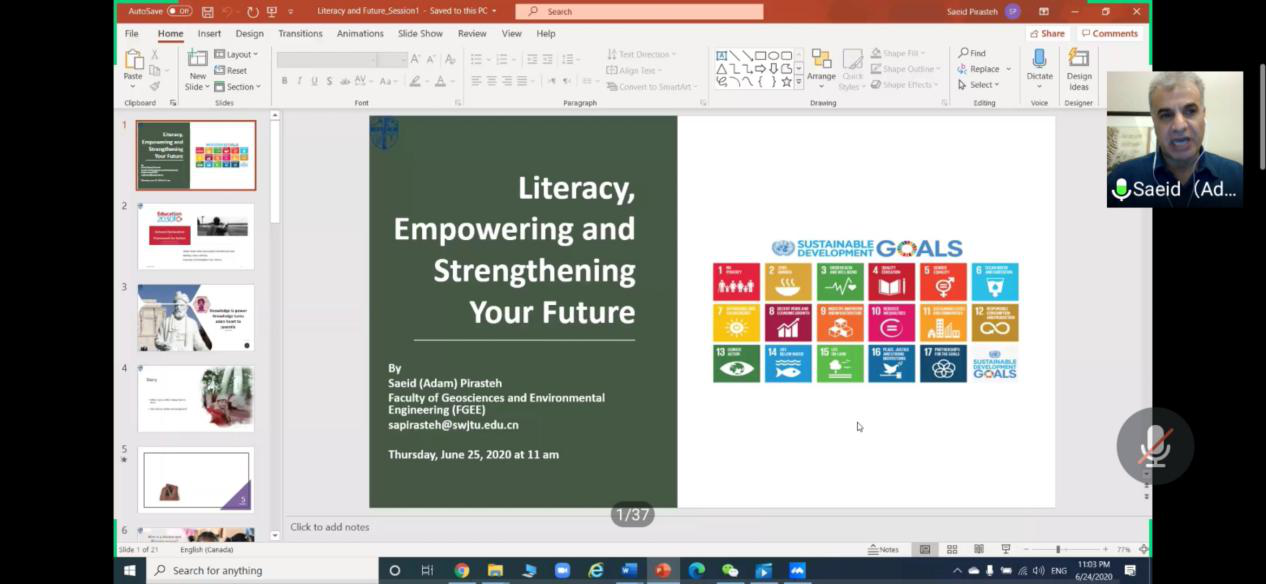Click the Save icon in title bar
The image size is (1266, 584).
[208, 12]
